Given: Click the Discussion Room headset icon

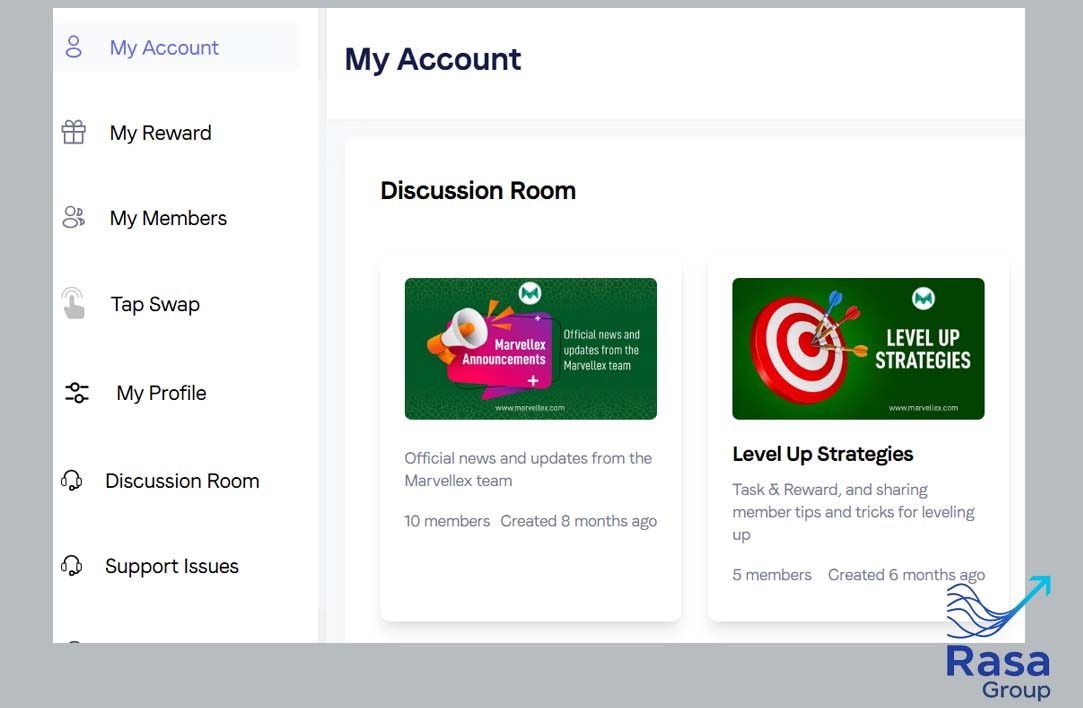Looking at the screenshot, I should (72, 481).
